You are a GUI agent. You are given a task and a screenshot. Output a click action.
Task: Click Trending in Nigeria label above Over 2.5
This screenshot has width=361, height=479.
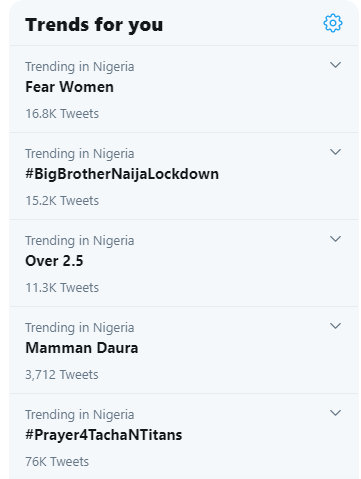coord(80,241)
